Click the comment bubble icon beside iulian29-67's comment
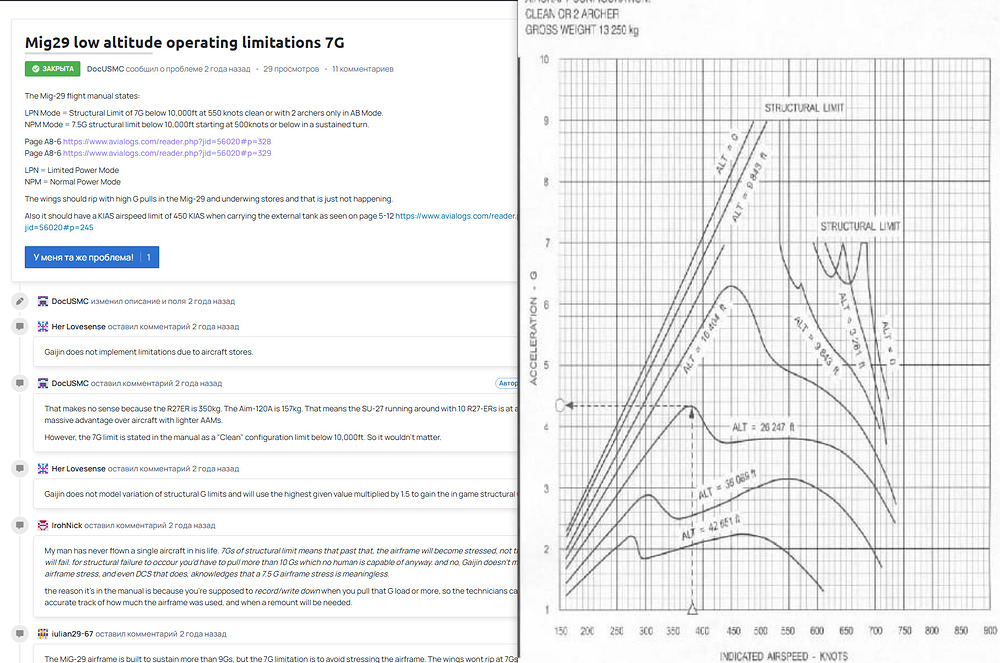Viewport: 1000px width, 663px height. (x=20, y=634)
